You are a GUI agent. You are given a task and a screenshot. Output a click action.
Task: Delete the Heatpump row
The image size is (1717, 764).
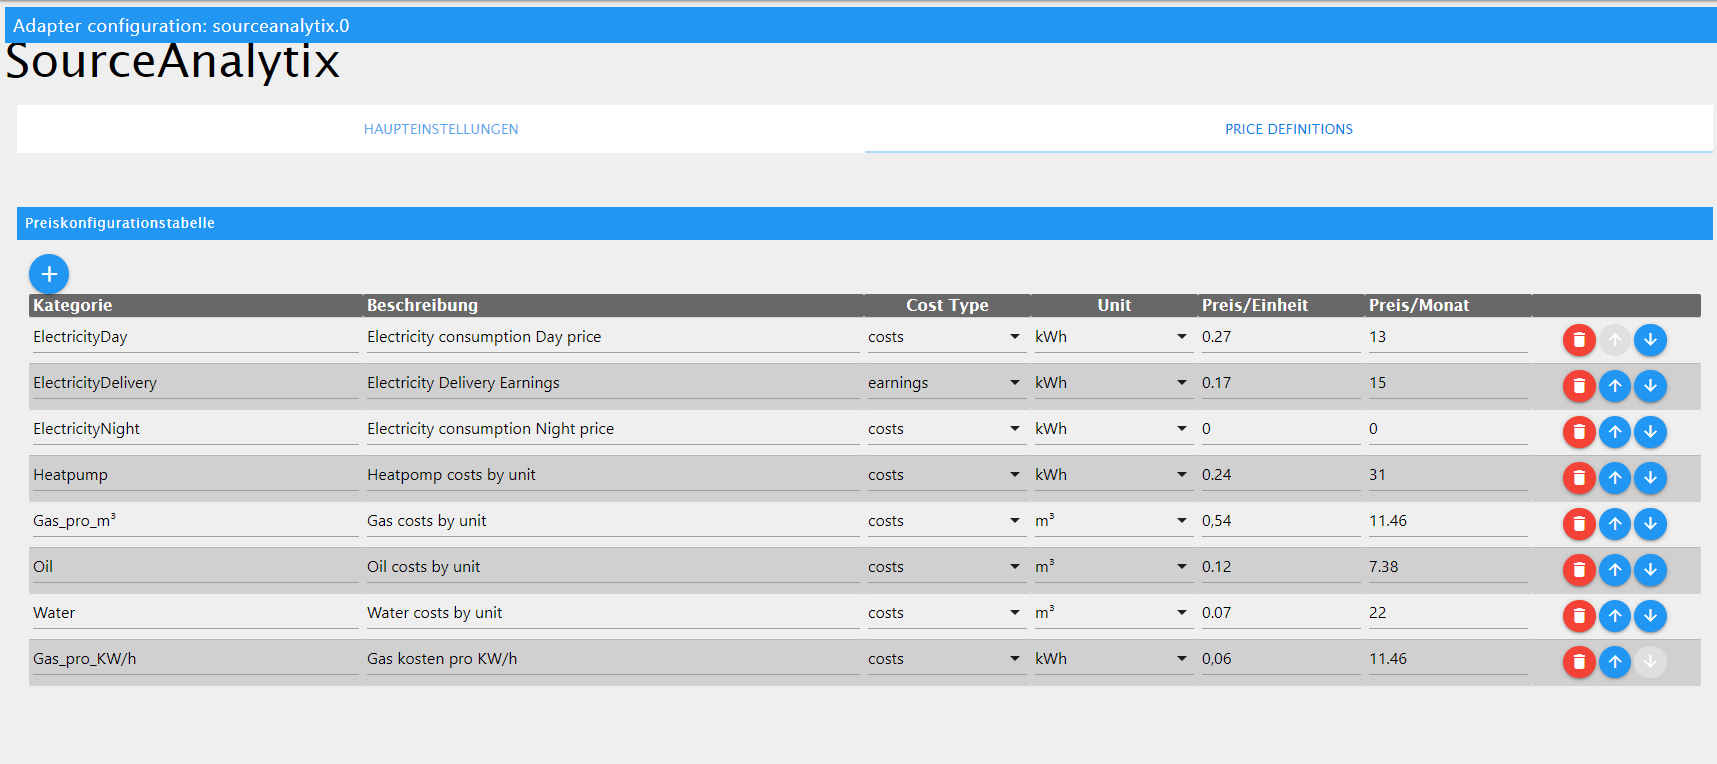click(x=1579, y=478)
